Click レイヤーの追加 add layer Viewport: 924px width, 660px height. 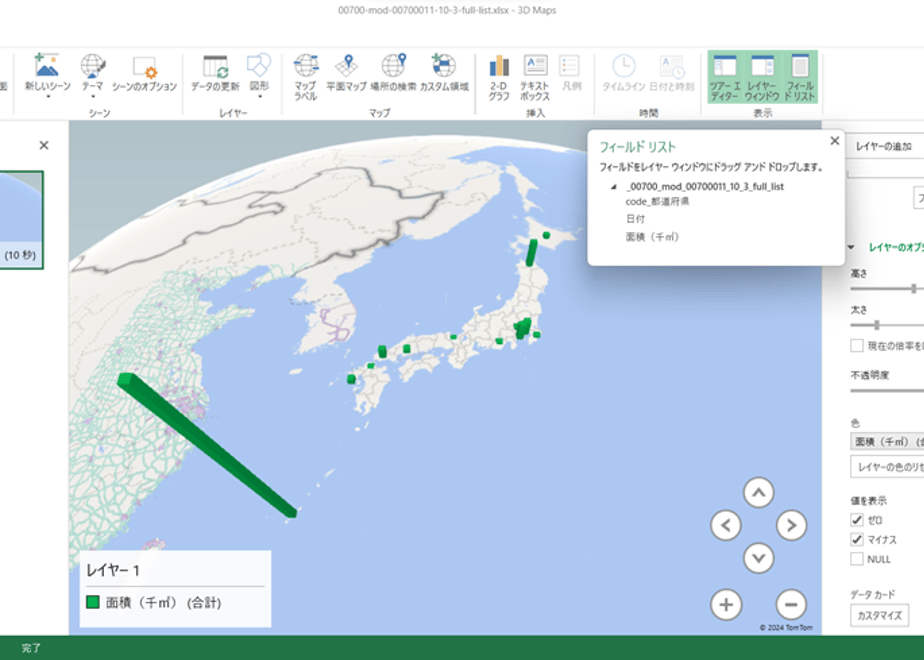pos(884,147)
